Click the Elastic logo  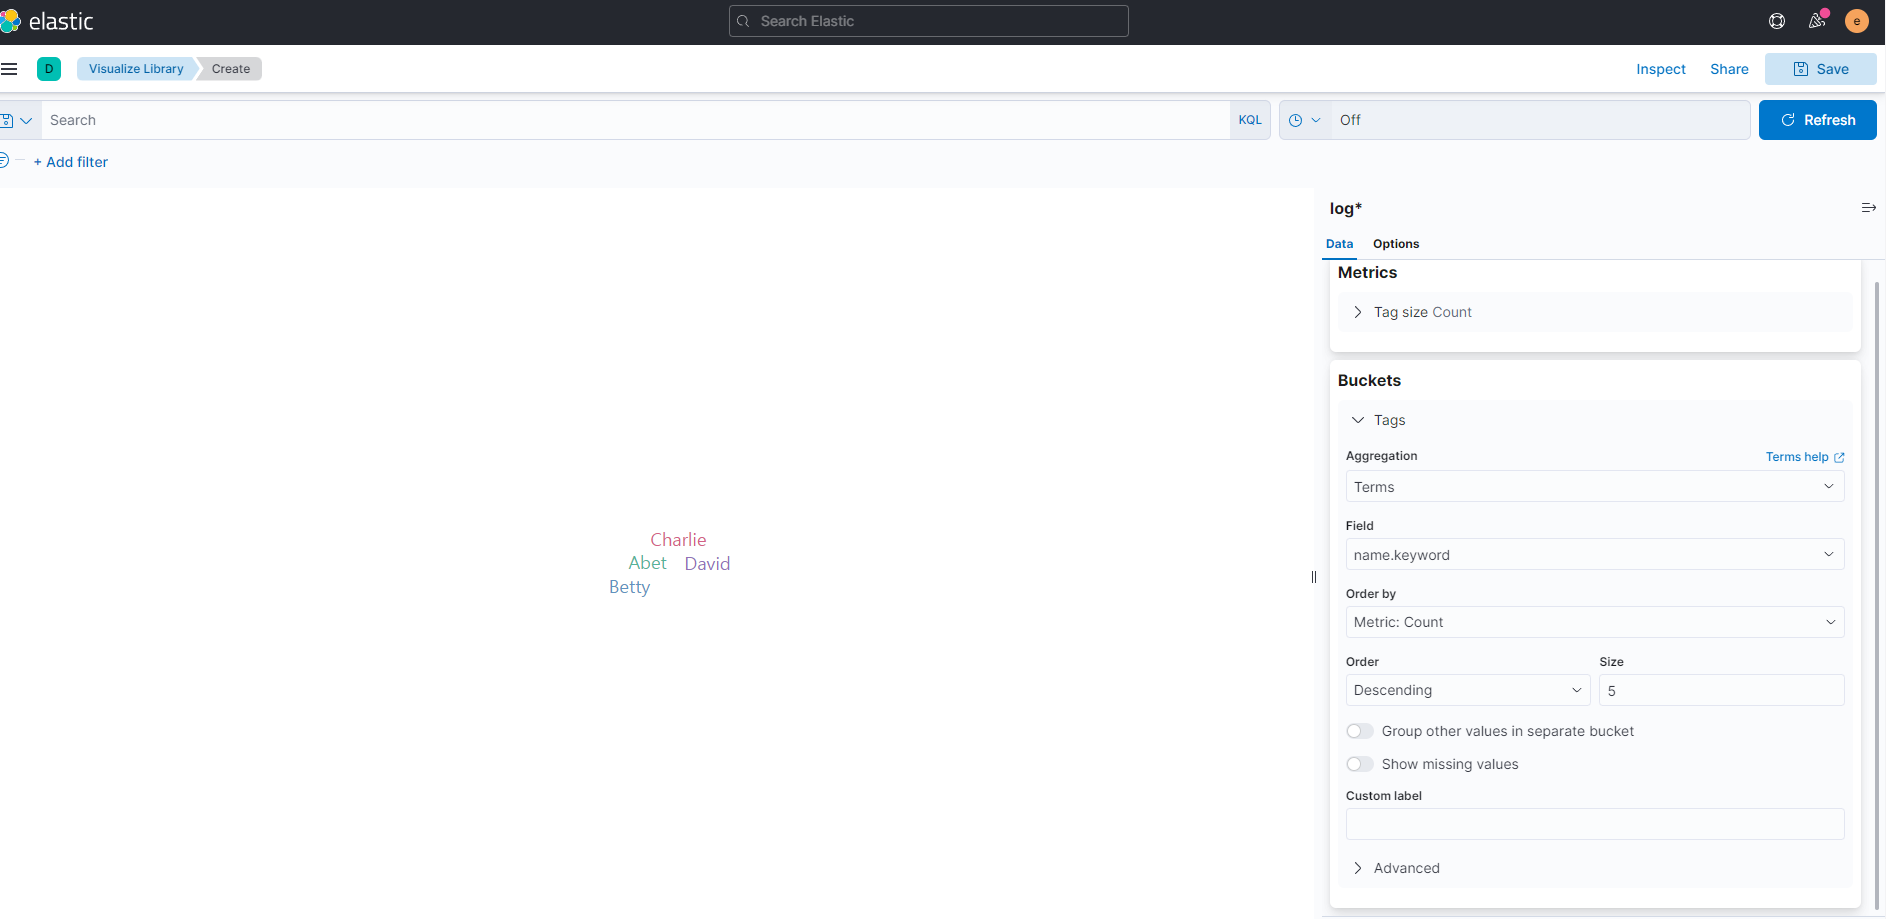pyautogui.click(x=47, y=21)
